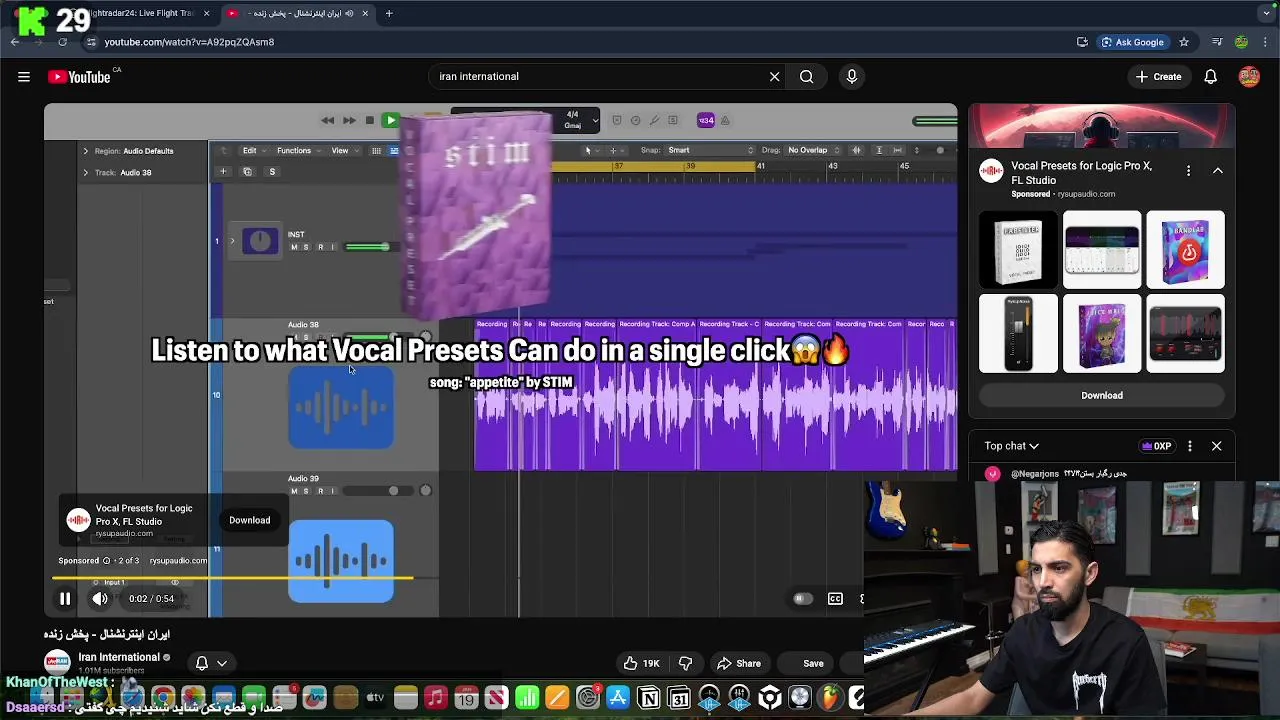Open more options on the sponsored ad card

pyautogui.click(x=1188, y=171)
